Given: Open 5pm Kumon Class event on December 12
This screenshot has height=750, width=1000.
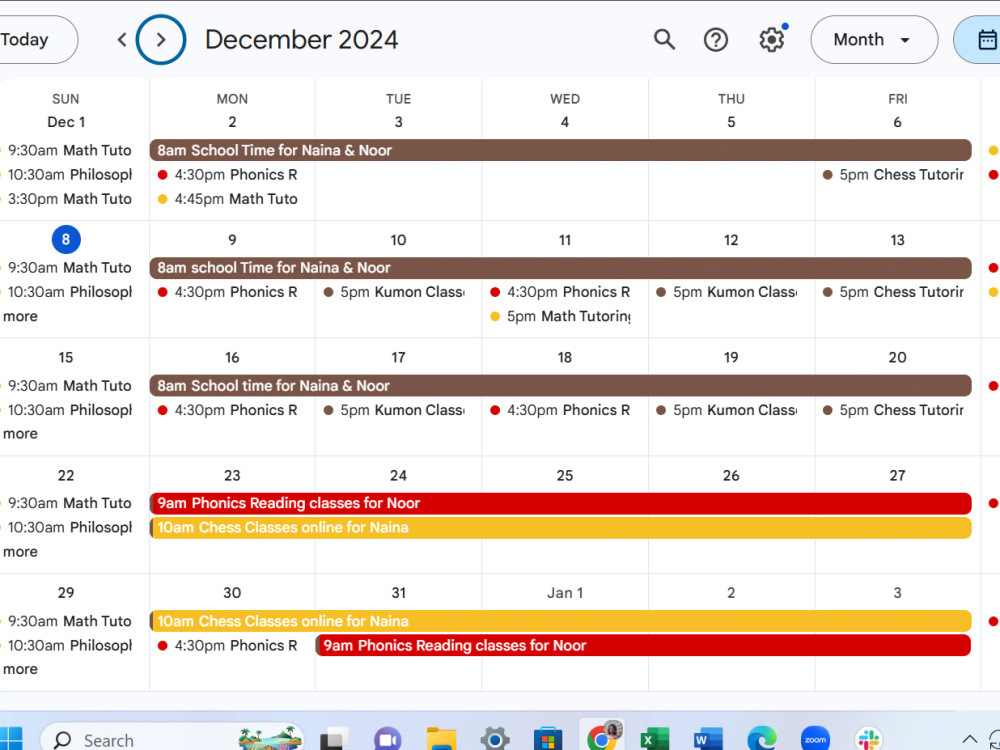Looking at the screenshot, I should pos(727,292).
